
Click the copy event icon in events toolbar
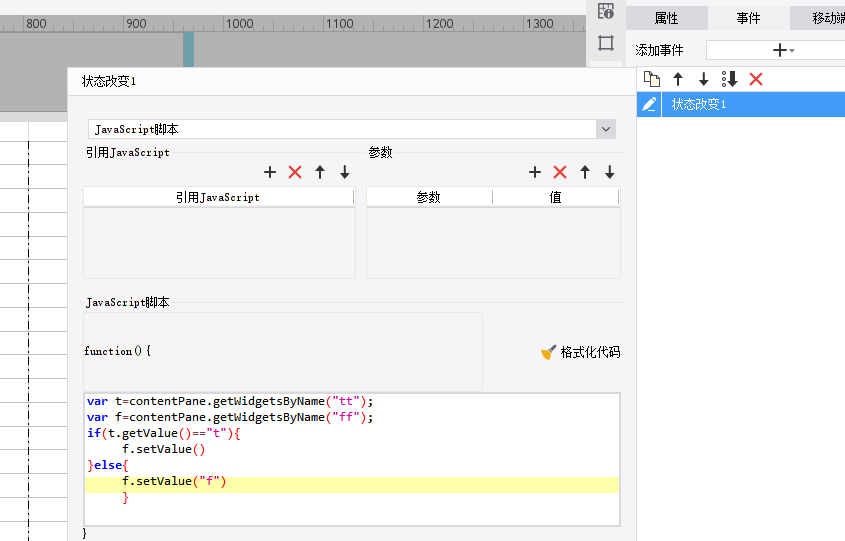[652, 79]
